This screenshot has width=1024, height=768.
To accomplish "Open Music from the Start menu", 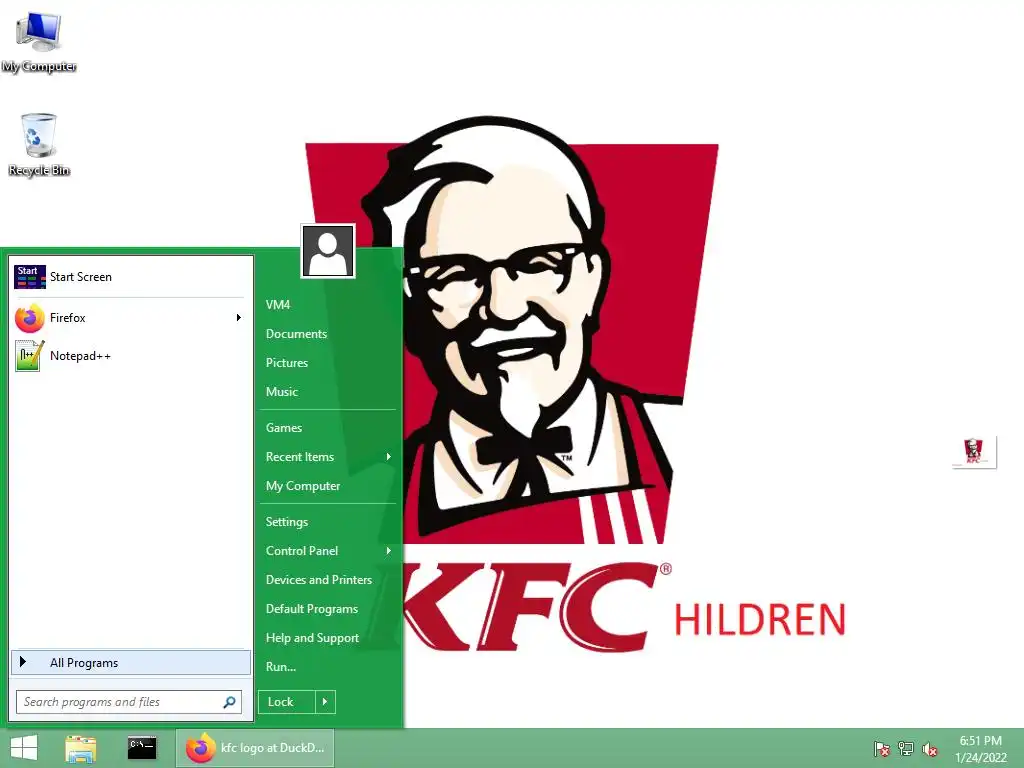I will point(281,392).
